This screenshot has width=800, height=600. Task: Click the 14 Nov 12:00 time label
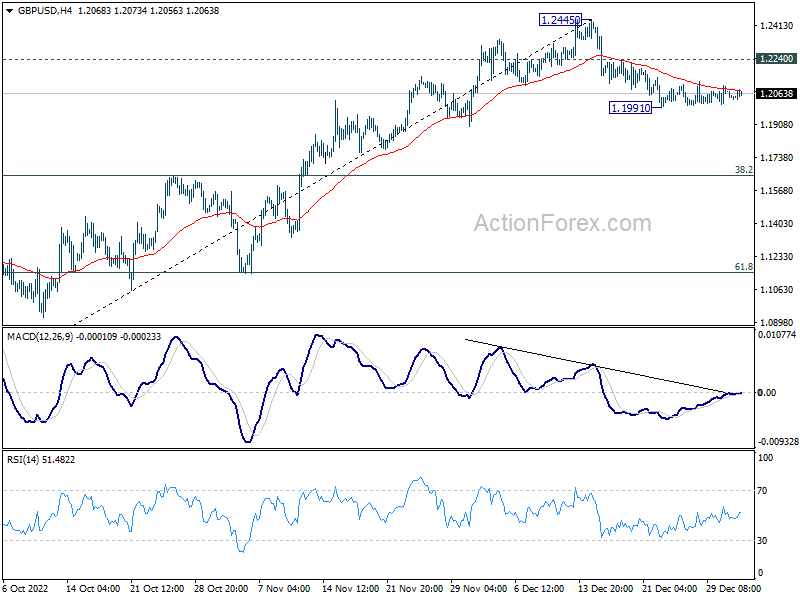point(350,588)
